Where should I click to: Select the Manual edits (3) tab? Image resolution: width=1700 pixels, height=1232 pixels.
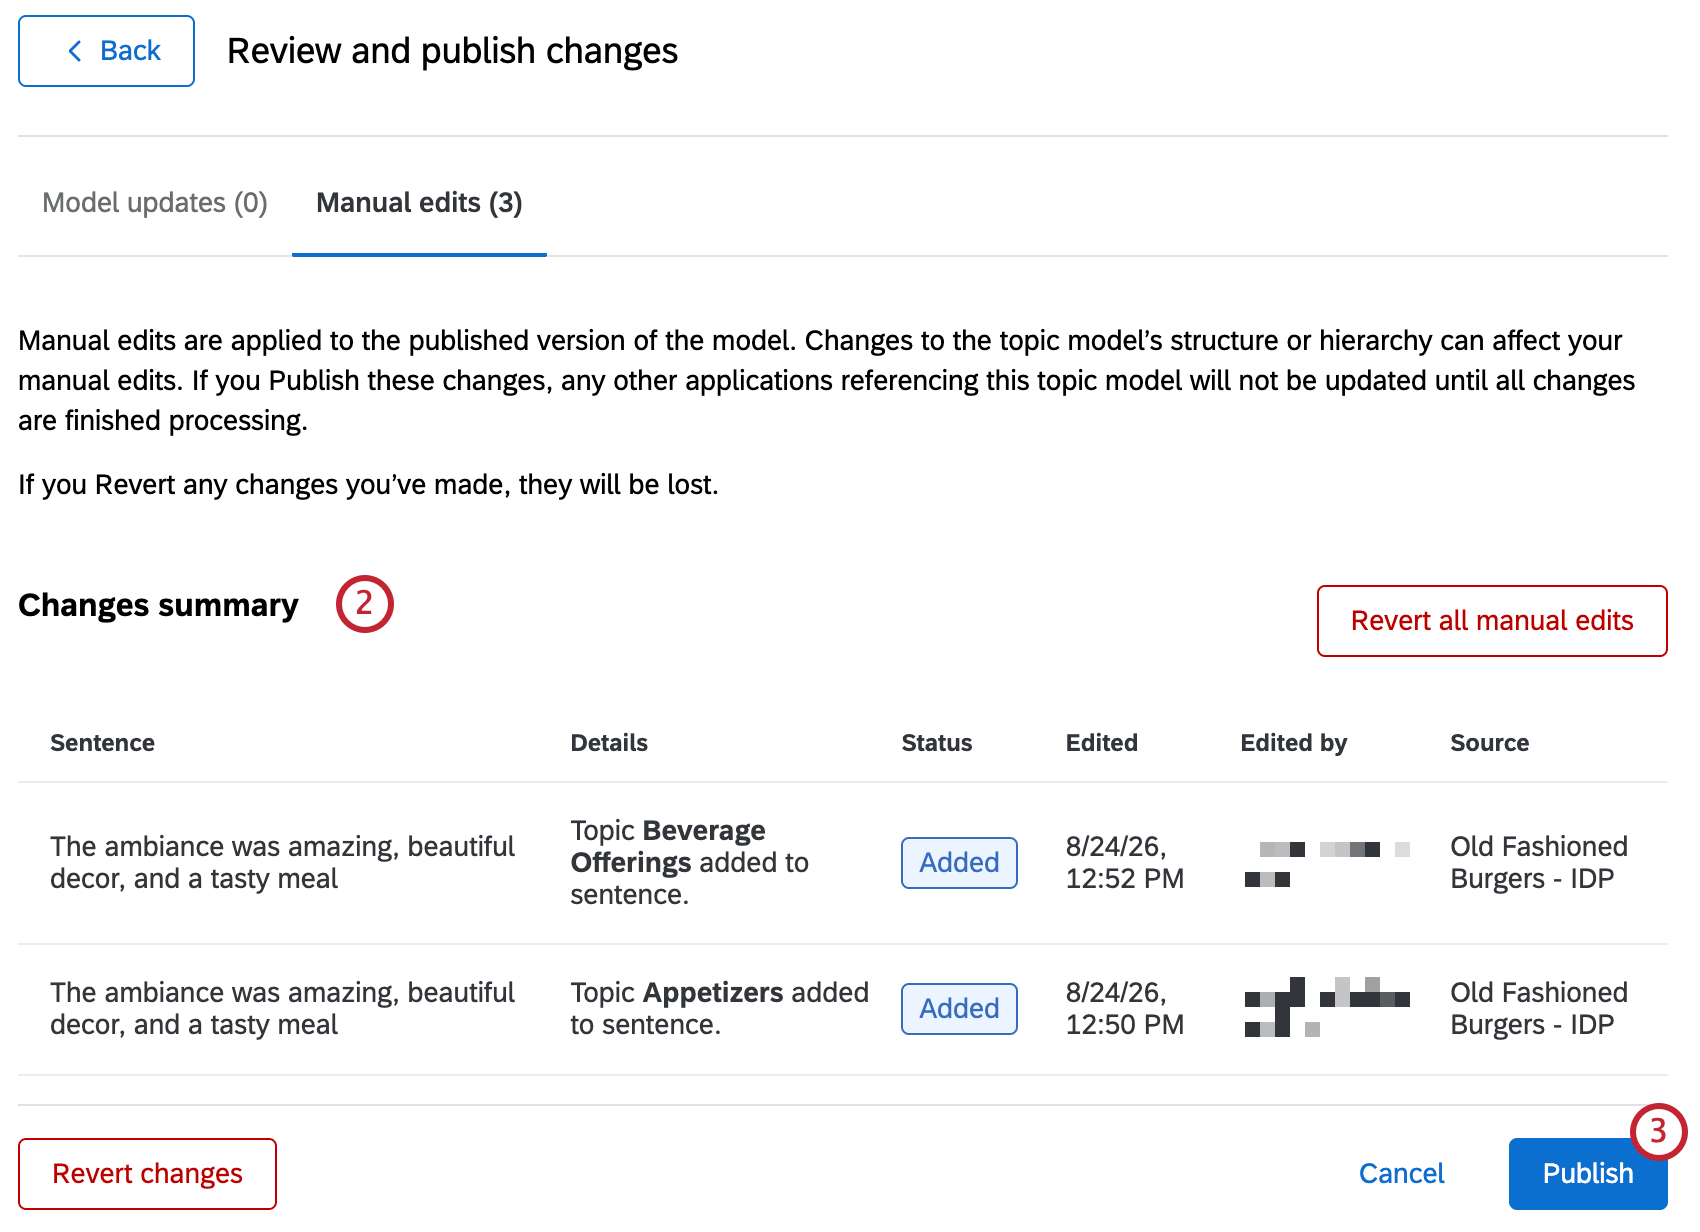(419, 203)
